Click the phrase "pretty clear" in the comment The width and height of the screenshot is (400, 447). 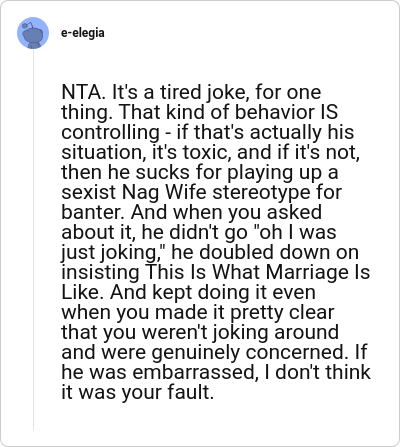click(282, 312)
